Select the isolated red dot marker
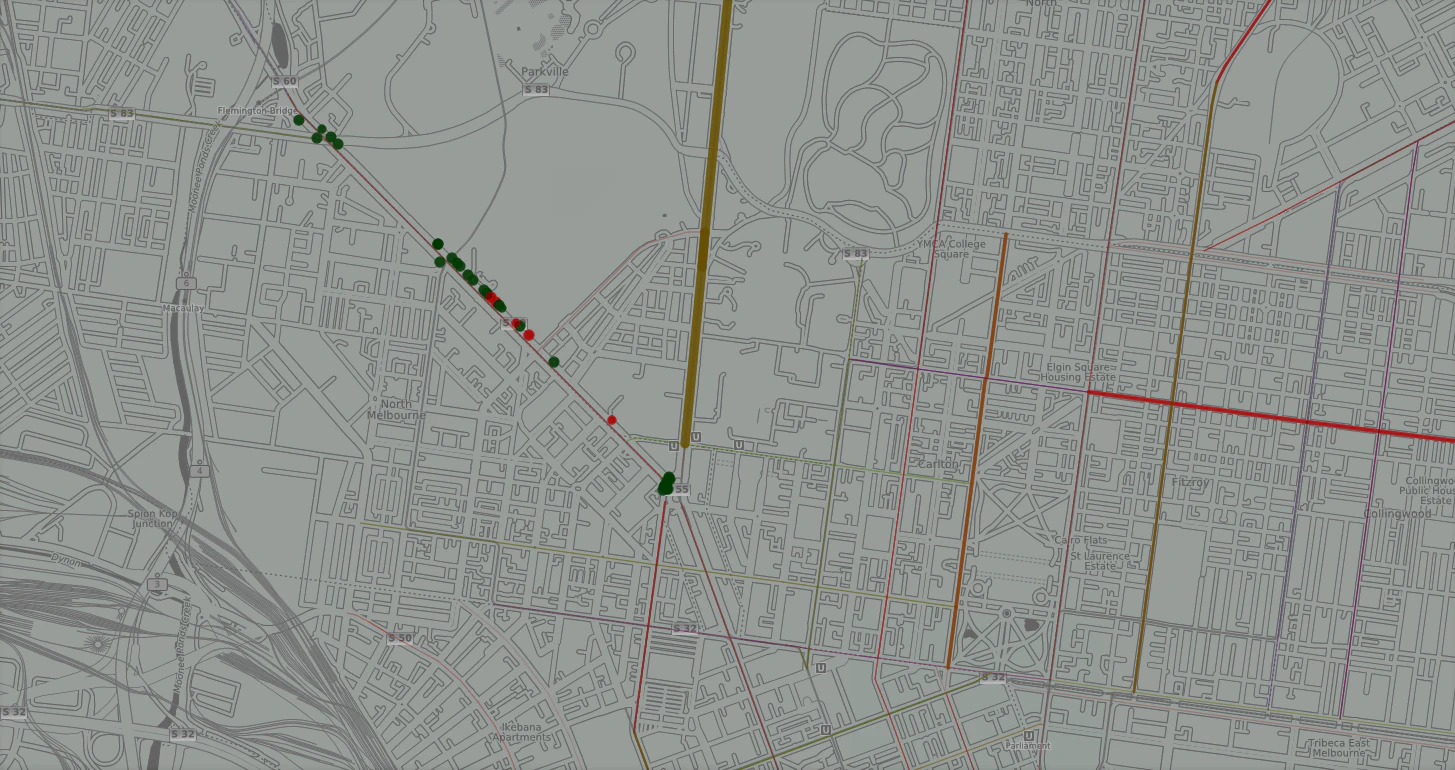1455x770 pixels. (x=612, y=420)
